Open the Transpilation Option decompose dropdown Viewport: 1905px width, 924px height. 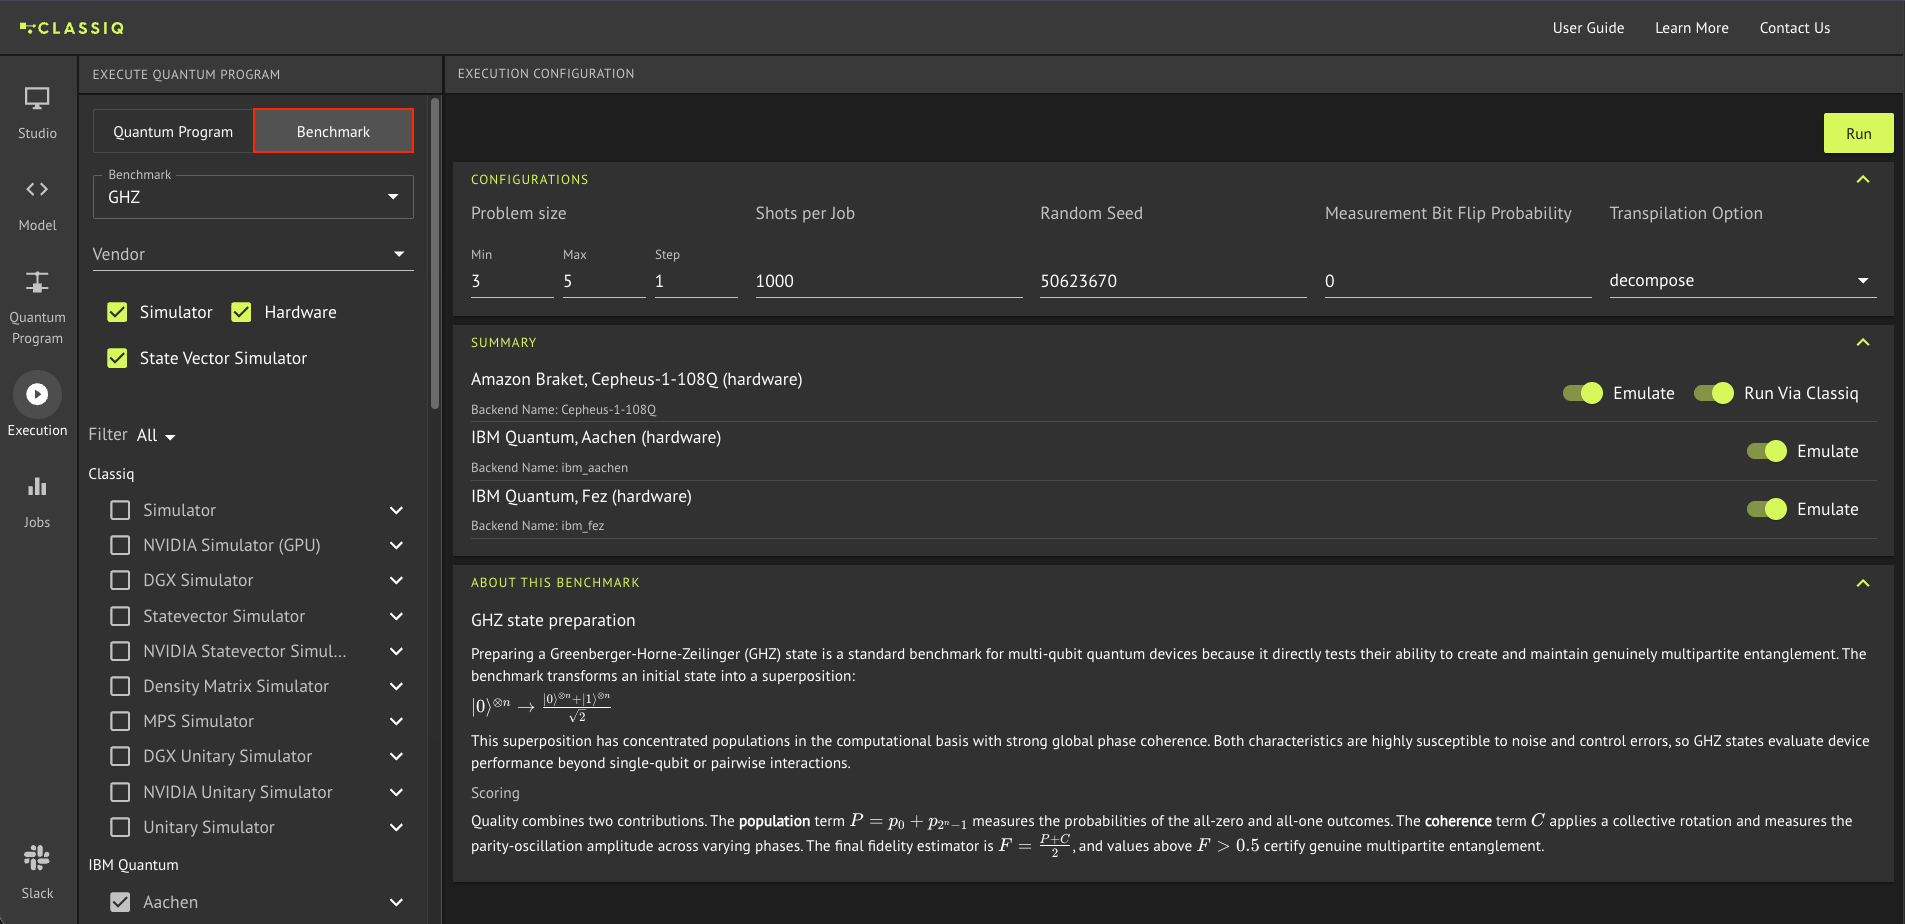point(1742,281)
